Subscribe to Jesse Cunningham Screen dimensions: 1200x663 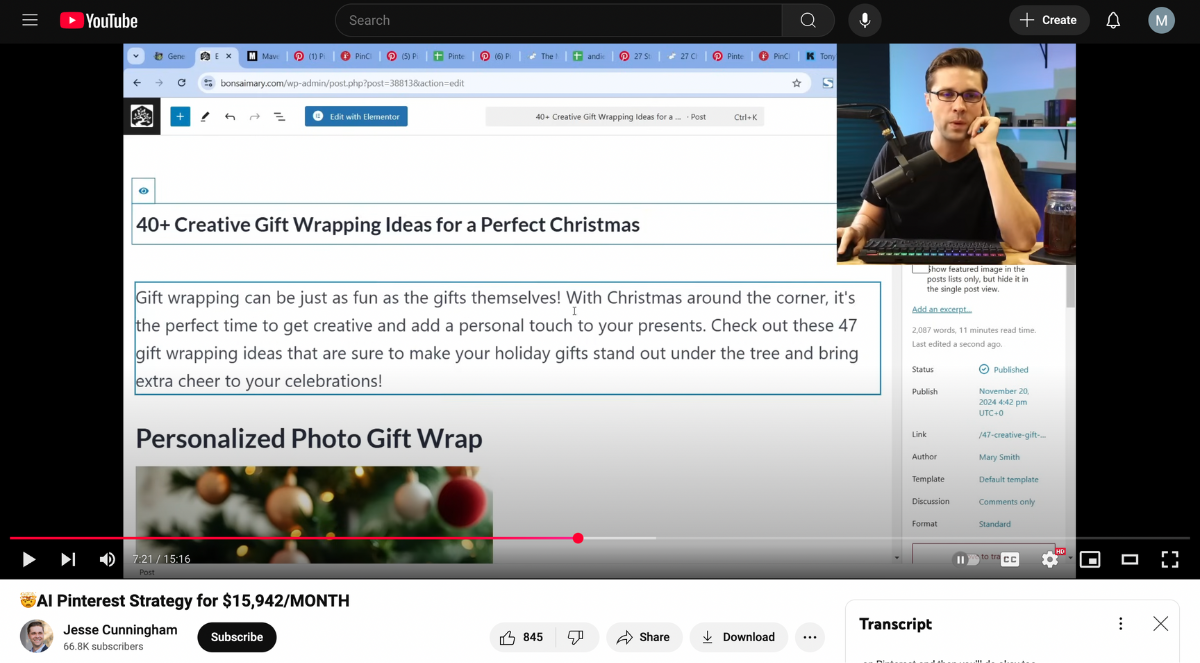237,637
